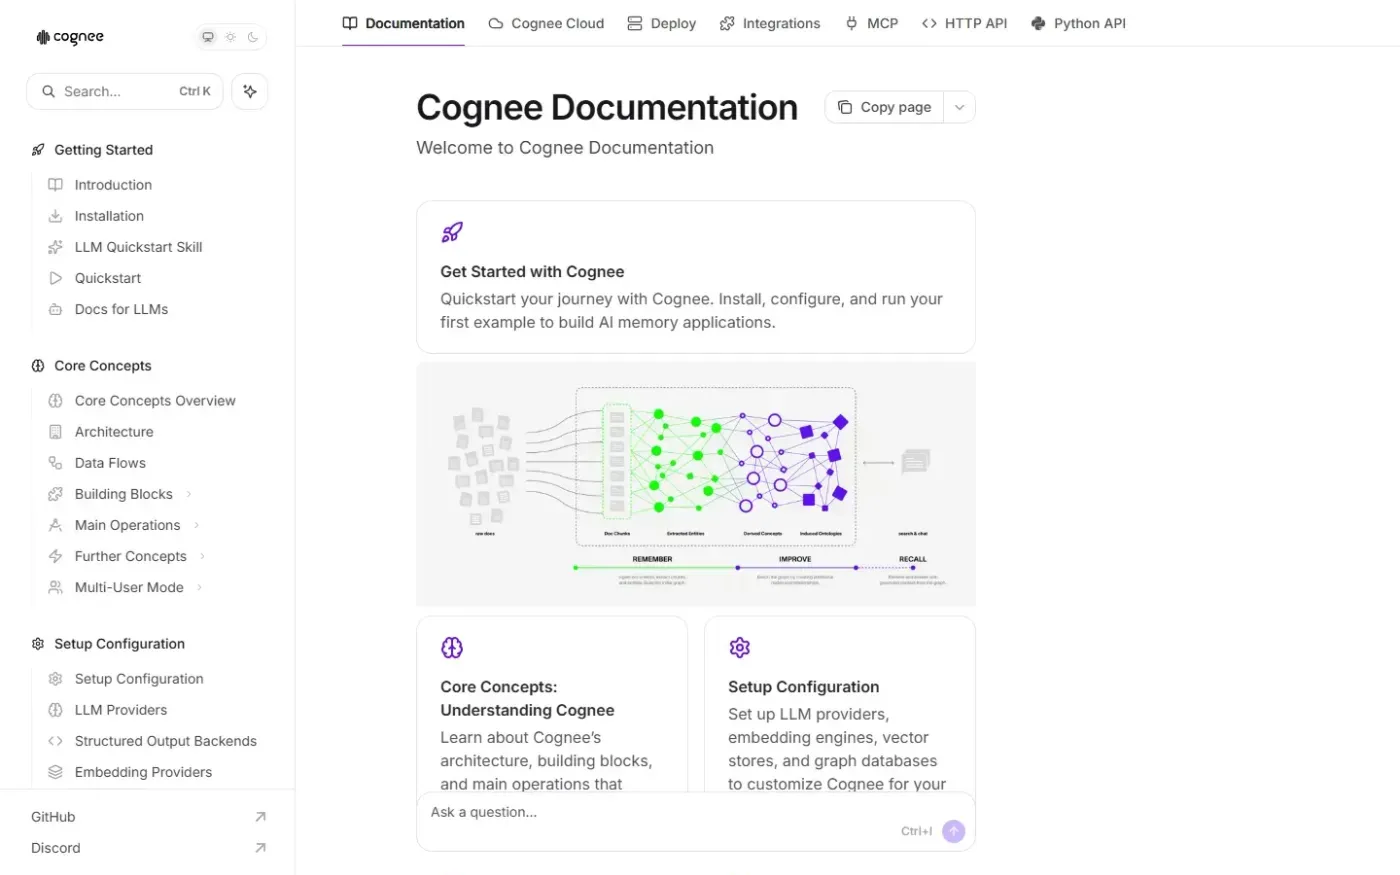Expand Further Concepts submenu
Viewport: 1400px width, 875px height.
(x=203, y=556)
